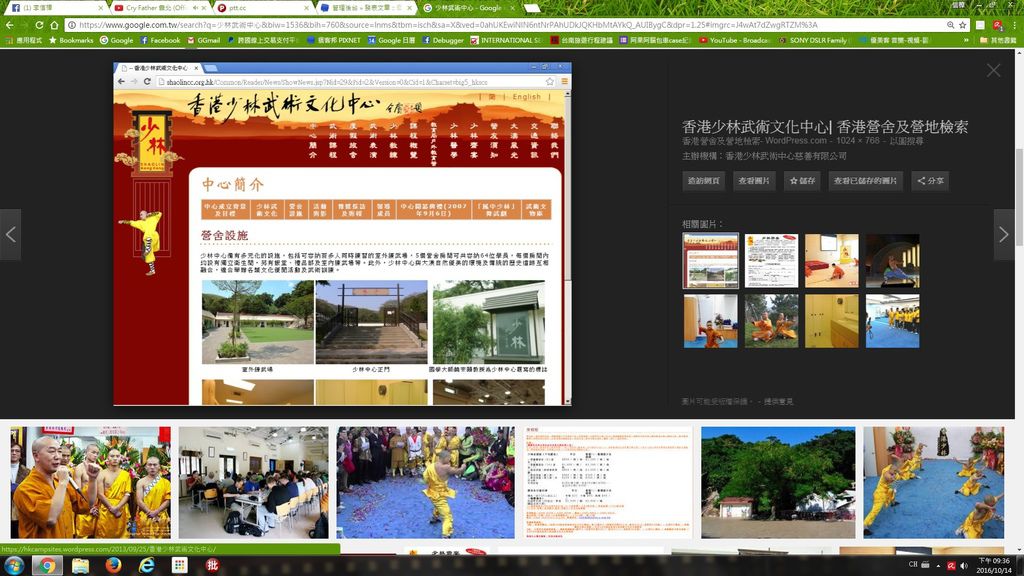Open the red 批 app in taskbar
This screenshot has width=1024, height=576.
pyautogui.click(x=212, y=565)
